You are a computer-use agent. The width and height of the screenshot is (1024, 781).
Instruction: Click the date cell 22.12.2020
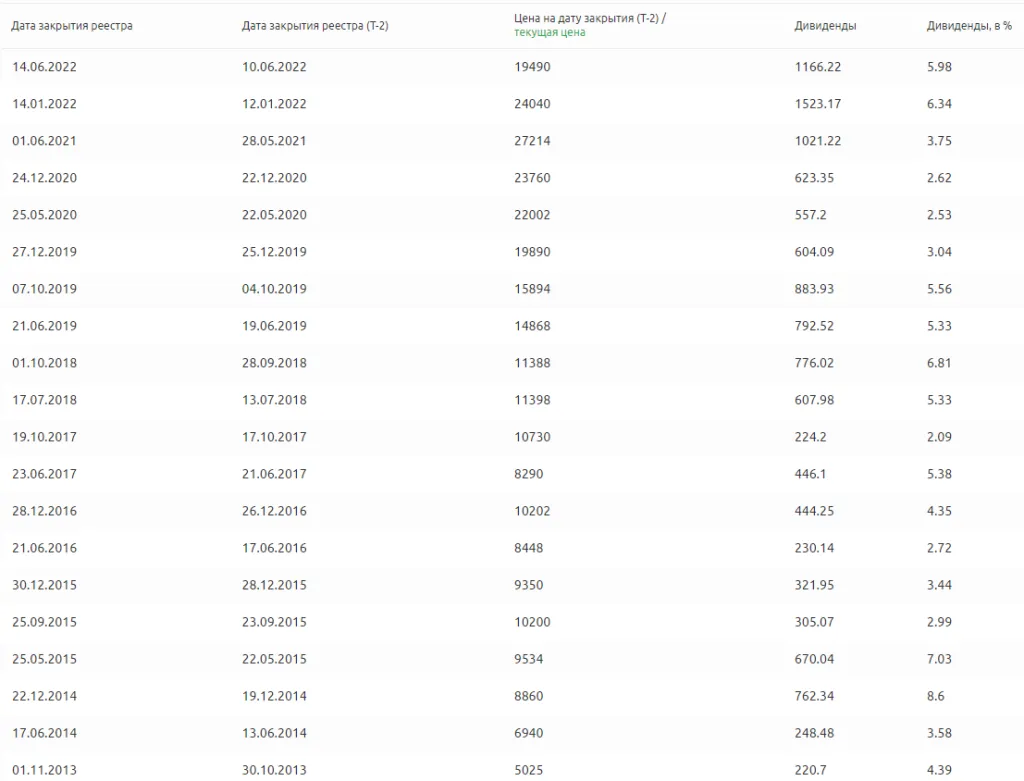(x=274, y=178)
